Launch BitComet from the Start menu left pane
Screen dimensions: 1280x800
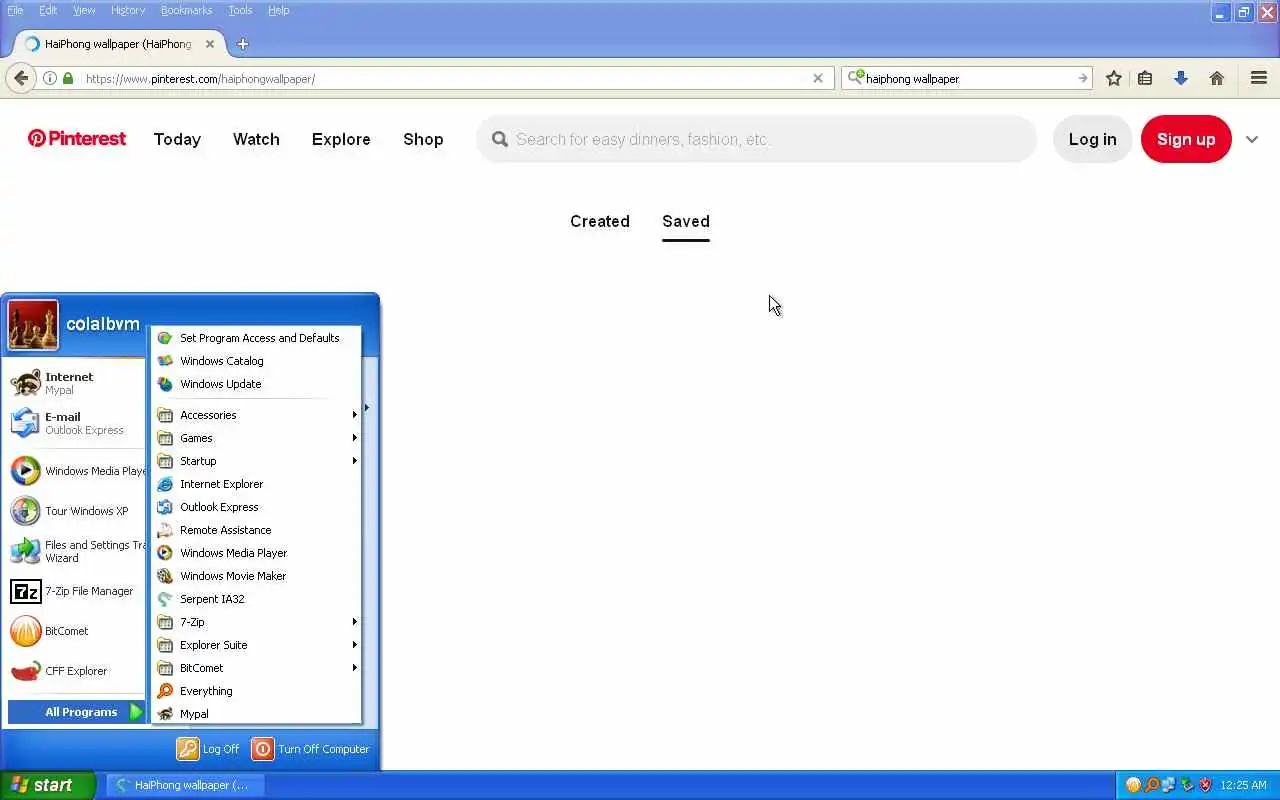[x=76, y=631]
